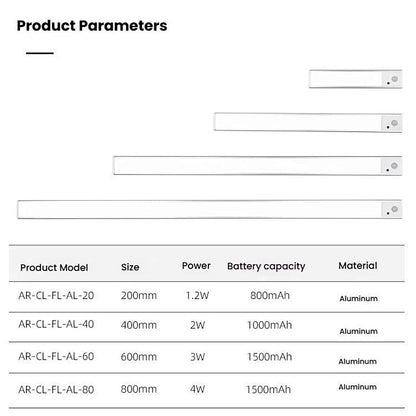Image resolution: width=416 pixels, height=416 pixels.
Task: Click the sensor on the longest light bar
Action: click(x=395, y=209)
